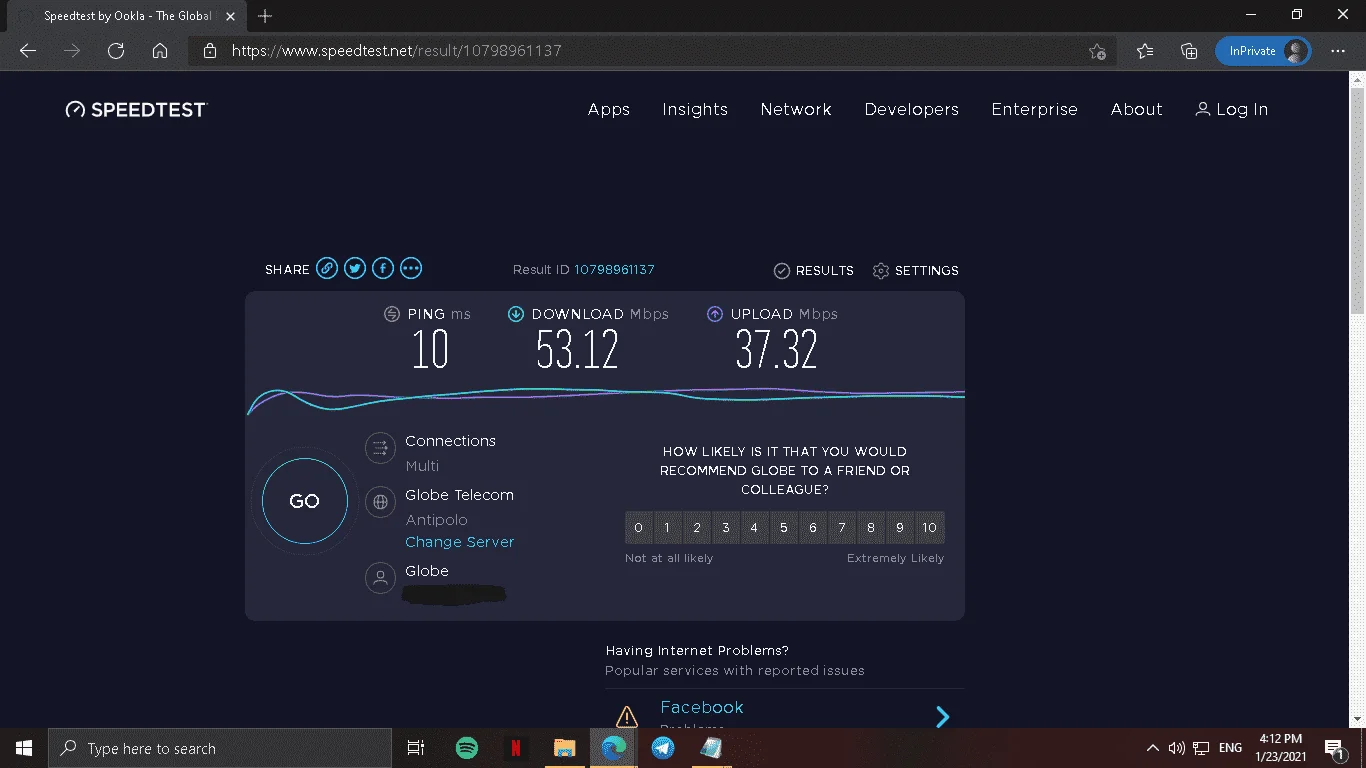Open the Favorites list
Image resolution: width=1366 pixels, height=768 pixels.
click(1145, 51)
